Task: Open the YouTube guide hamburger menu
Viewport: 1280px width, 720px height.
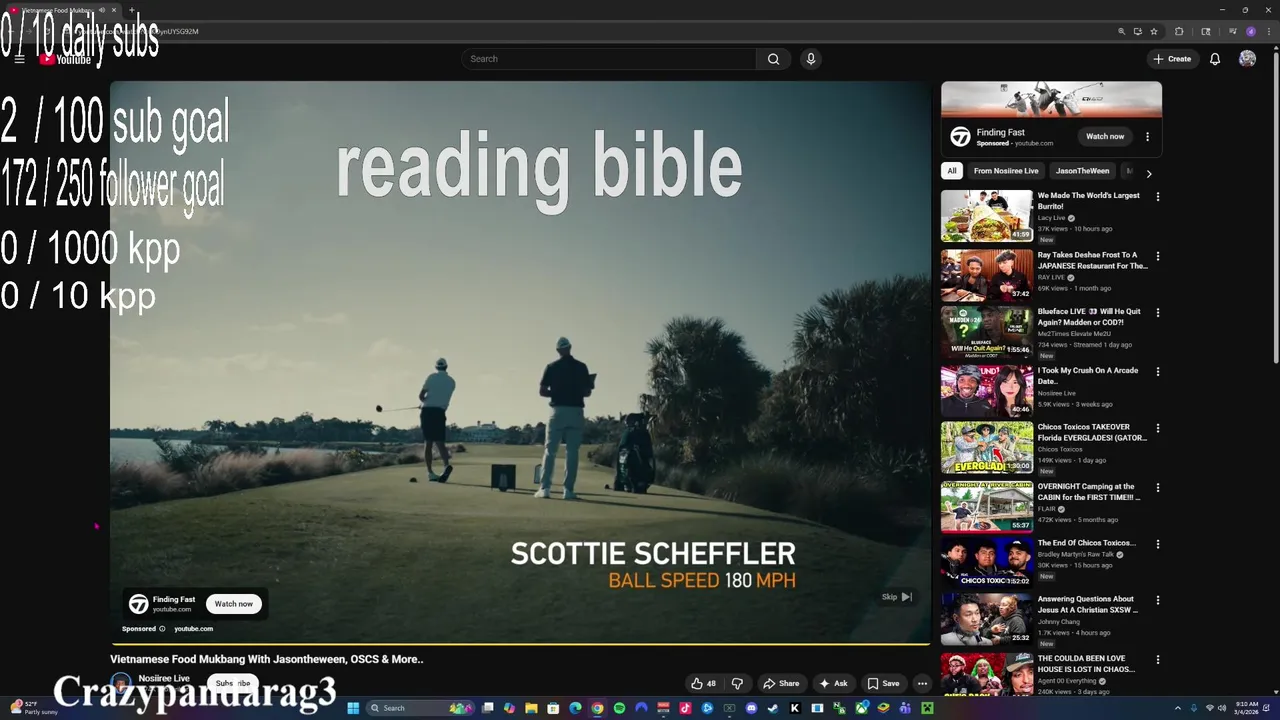Action: click(19, 59)
